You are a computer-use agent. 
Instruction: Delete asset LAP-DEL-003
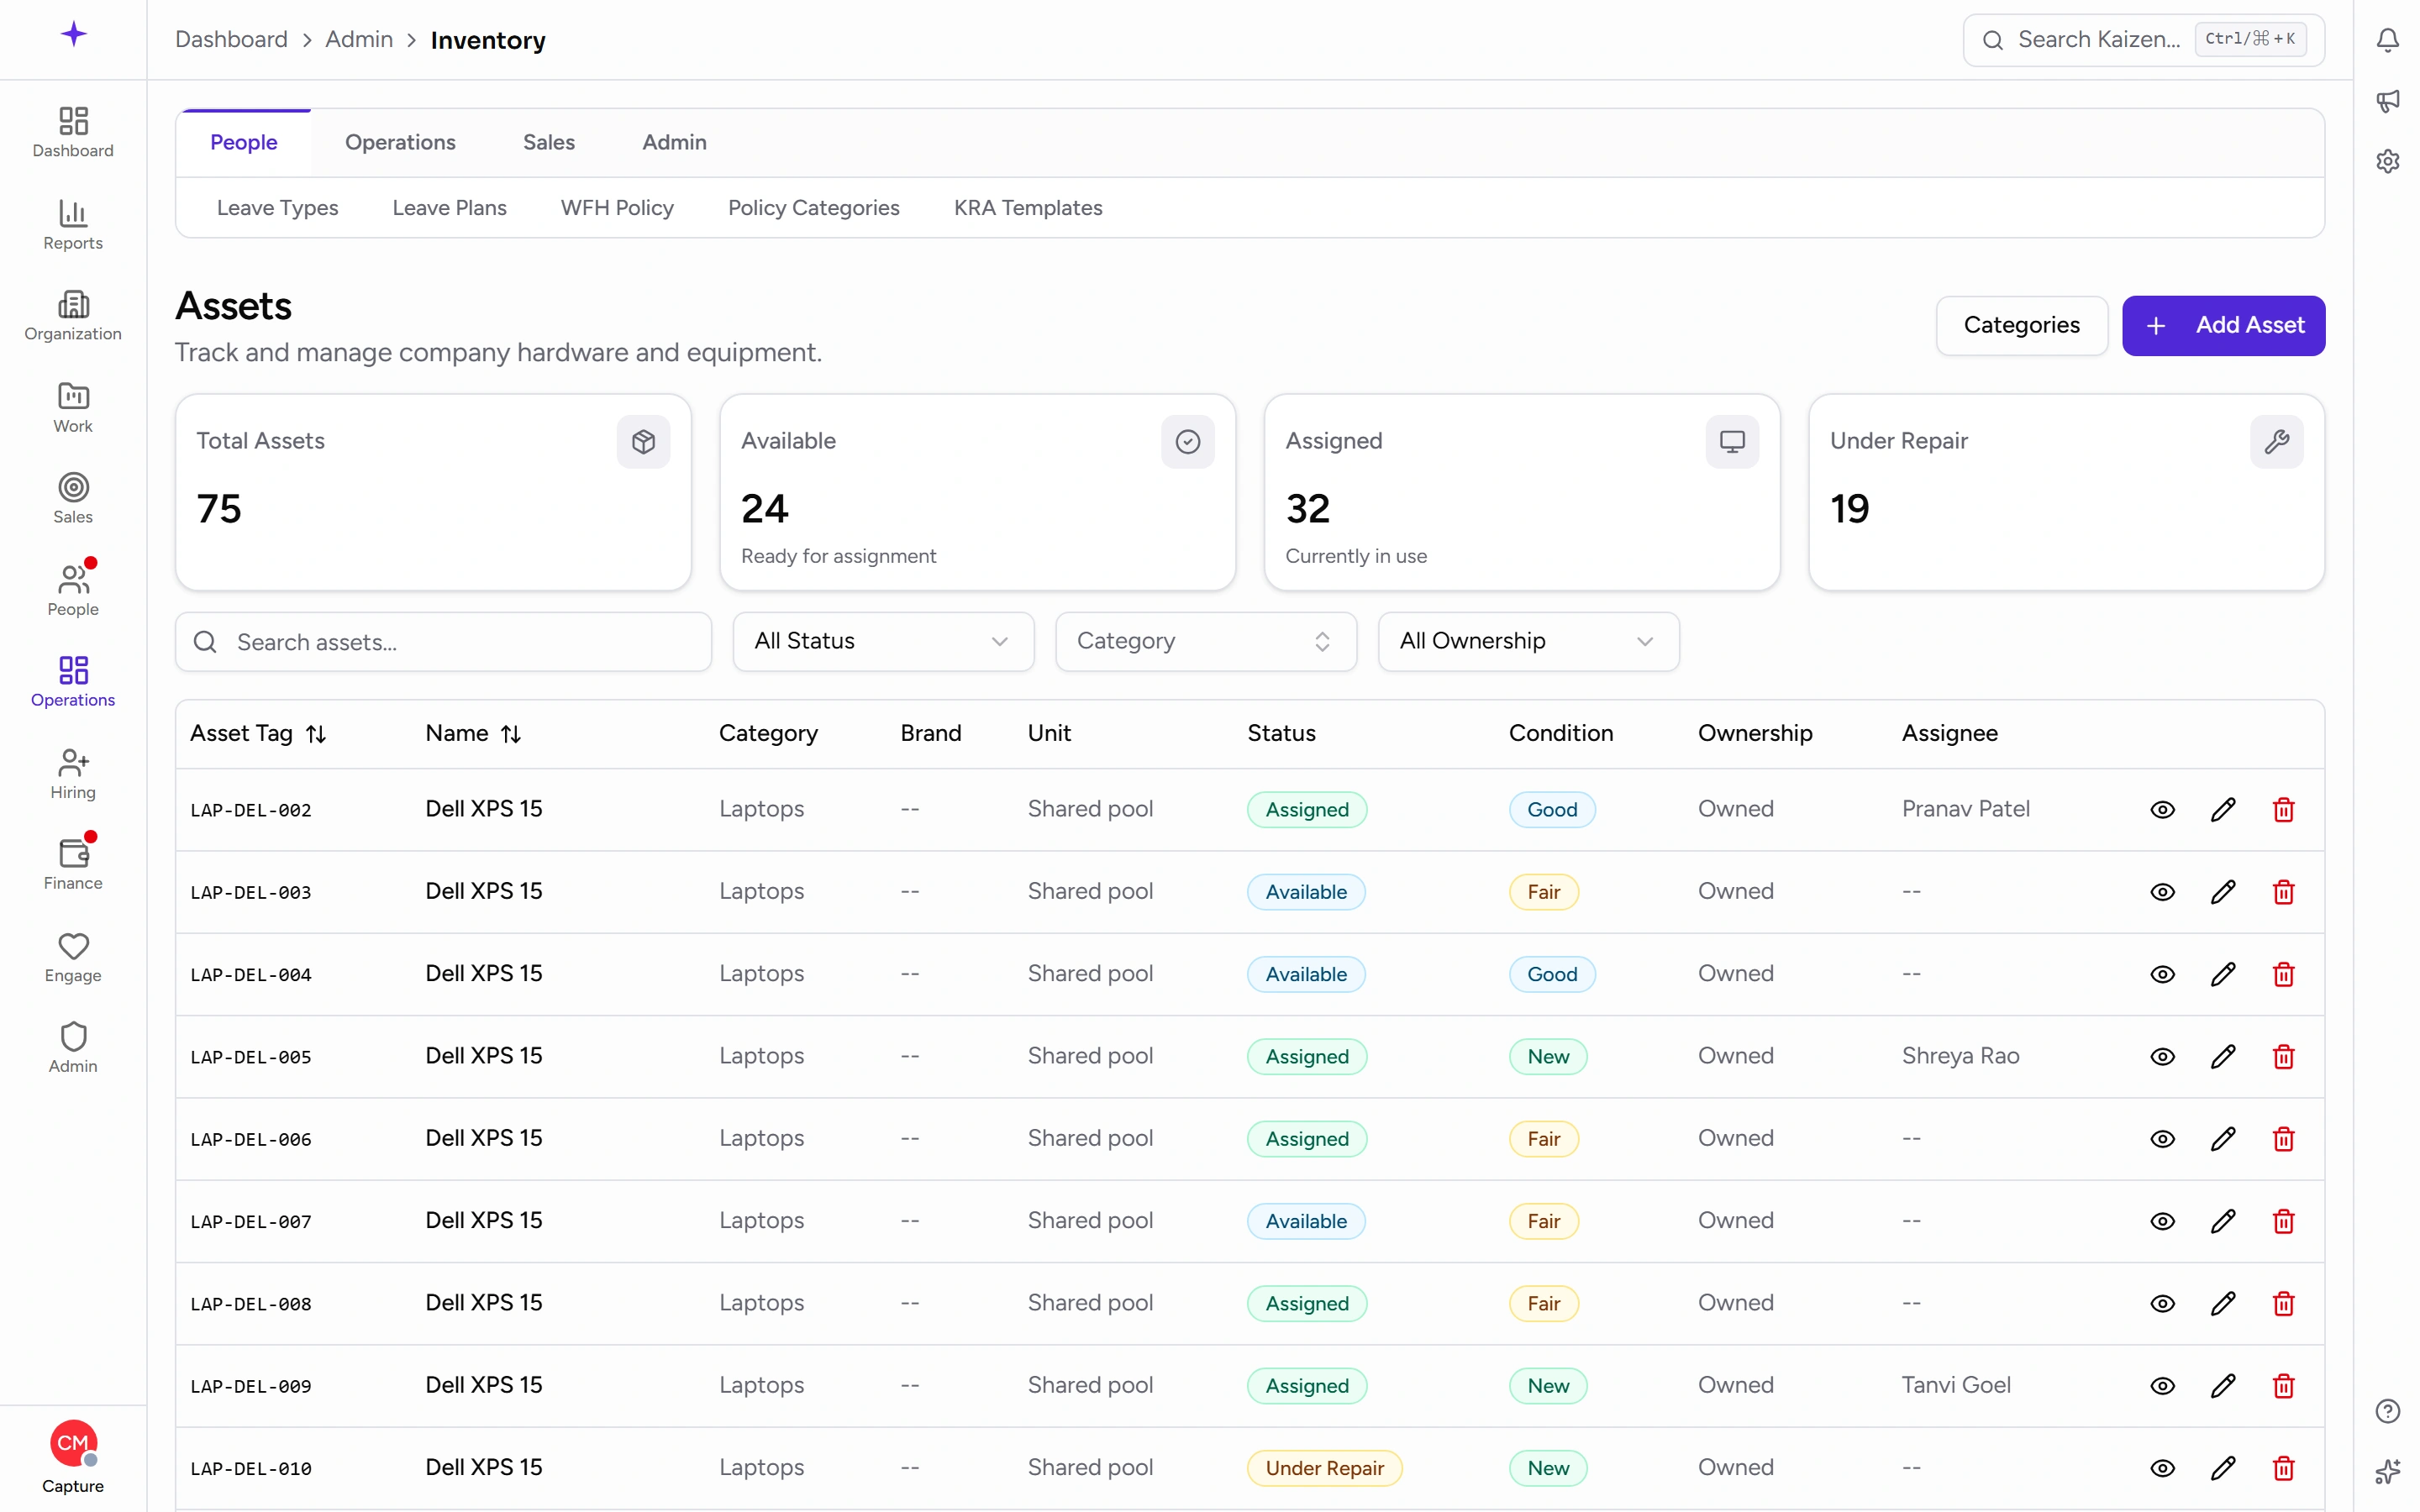[2283, 892]
